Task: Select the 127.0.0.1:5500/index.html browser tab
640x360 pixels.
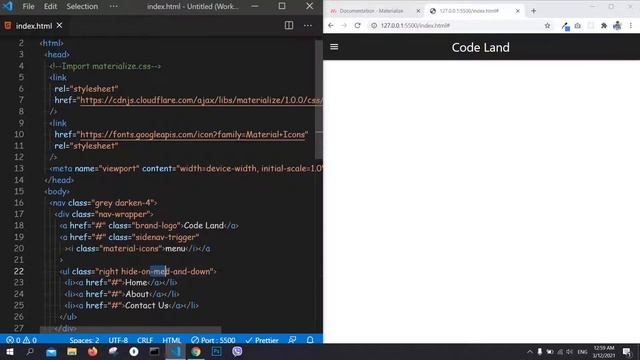Action: click(x=469, y=11)
